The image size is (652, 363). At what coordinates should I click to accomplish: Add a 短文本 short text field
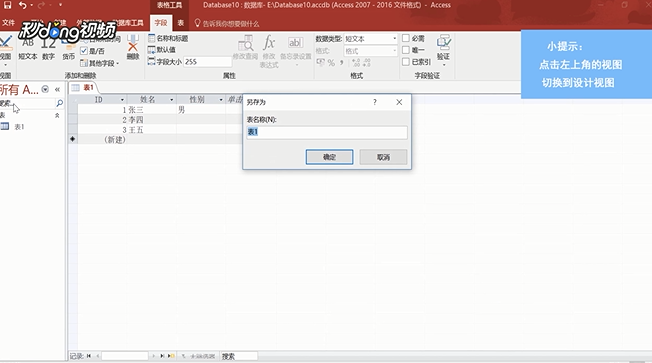tap(28, 49)
